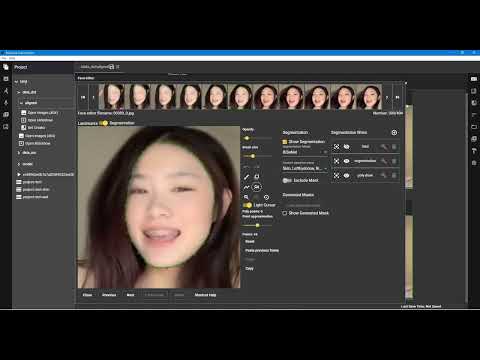Click the Previous button
This screenshot has height=360, width=480.
click(109, 295)
